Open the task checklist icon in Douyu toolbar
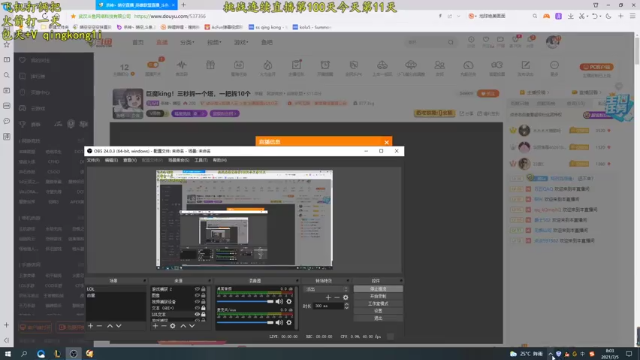The height and width of the screenshot is (360, 640). (296, 65)
